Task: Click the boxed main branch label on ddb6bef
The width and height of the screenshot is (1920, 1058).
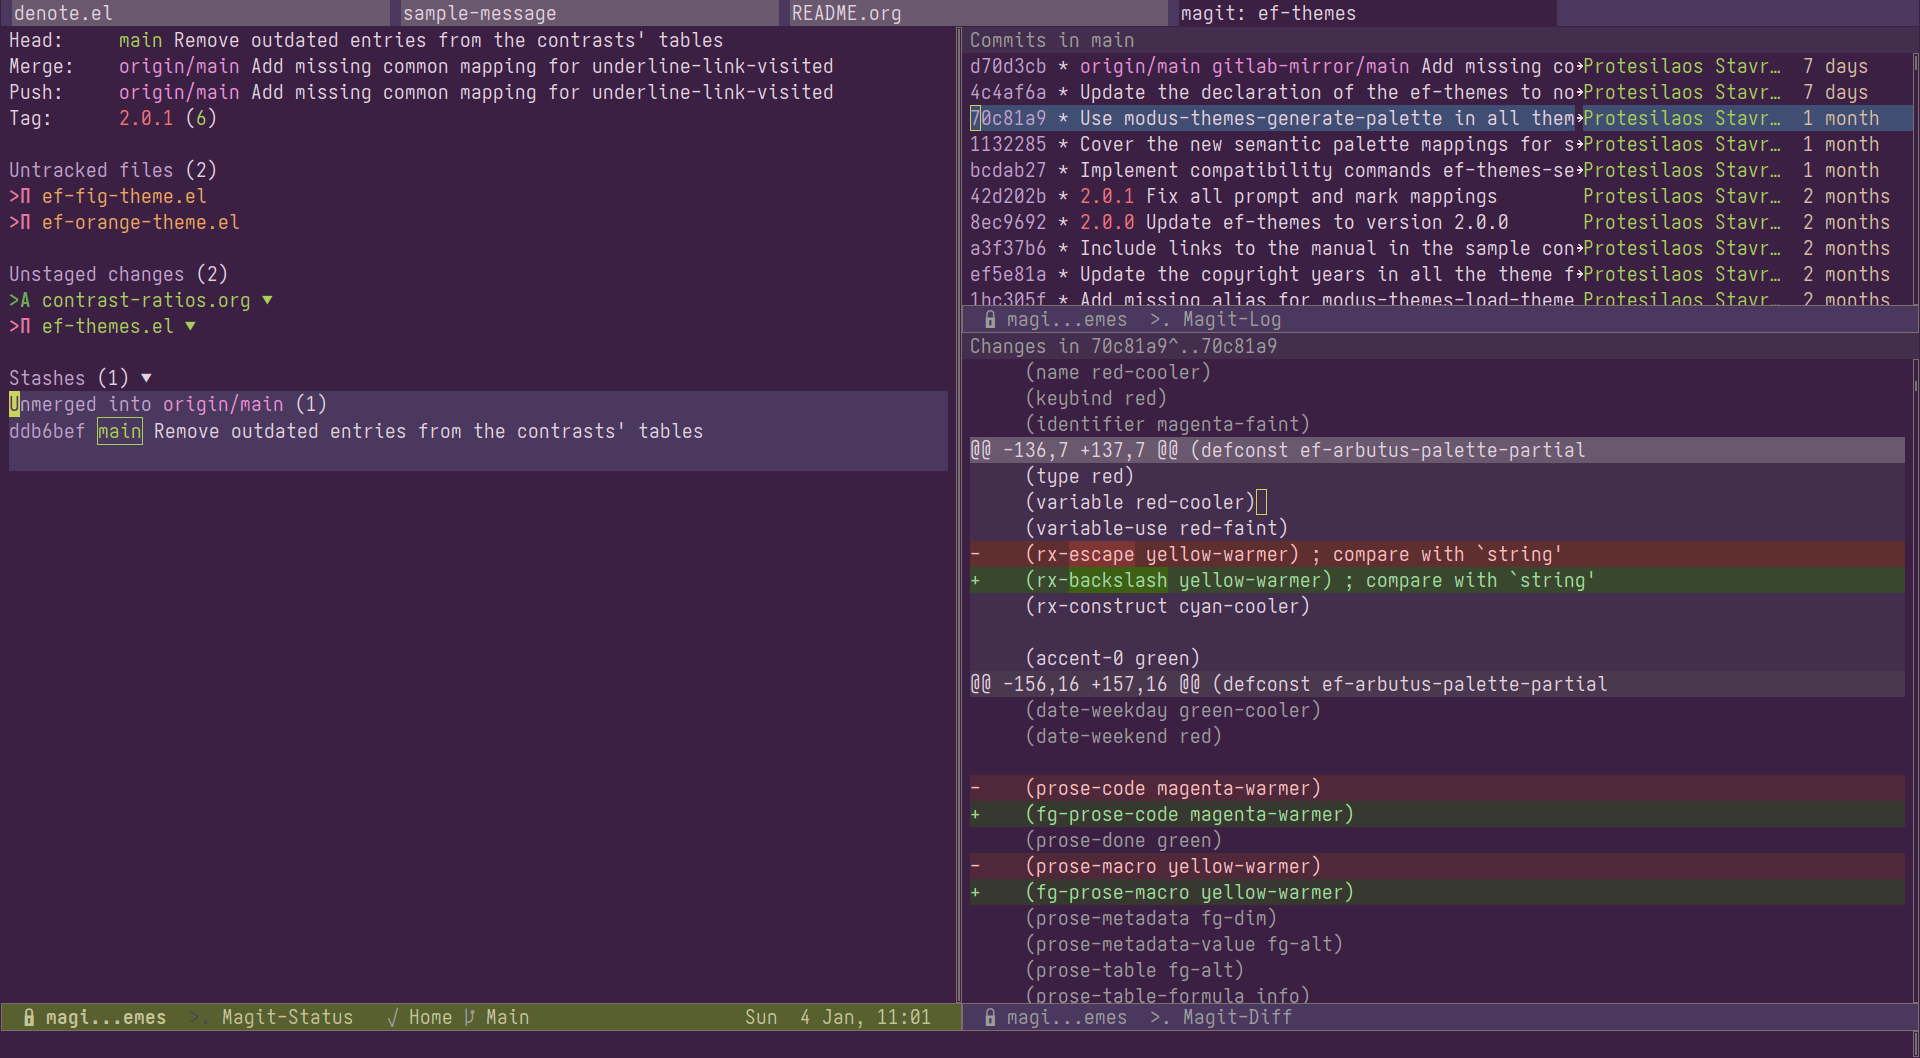Action: 119,431
